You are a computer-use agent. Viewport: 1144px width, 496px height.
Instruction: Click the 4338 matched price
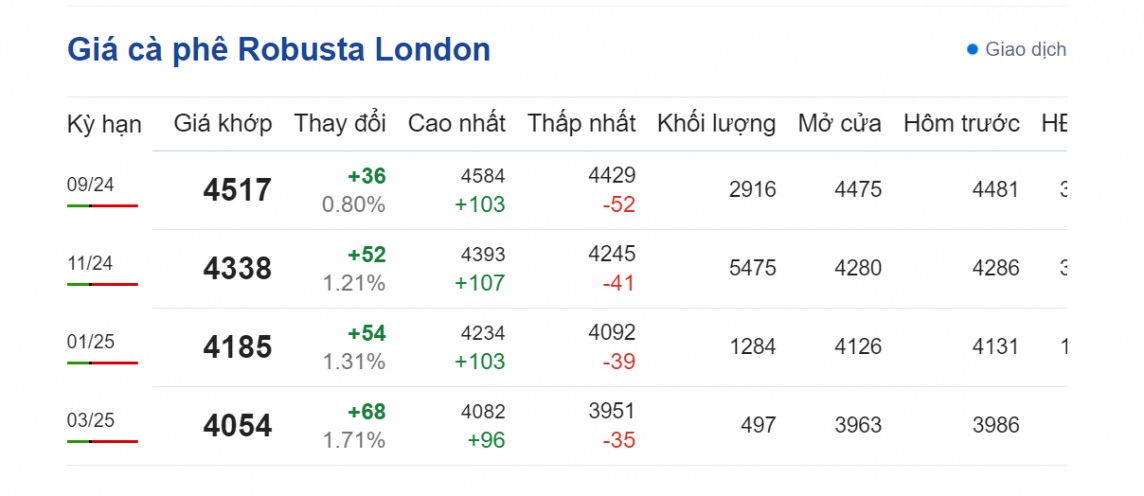pos(237,269)
